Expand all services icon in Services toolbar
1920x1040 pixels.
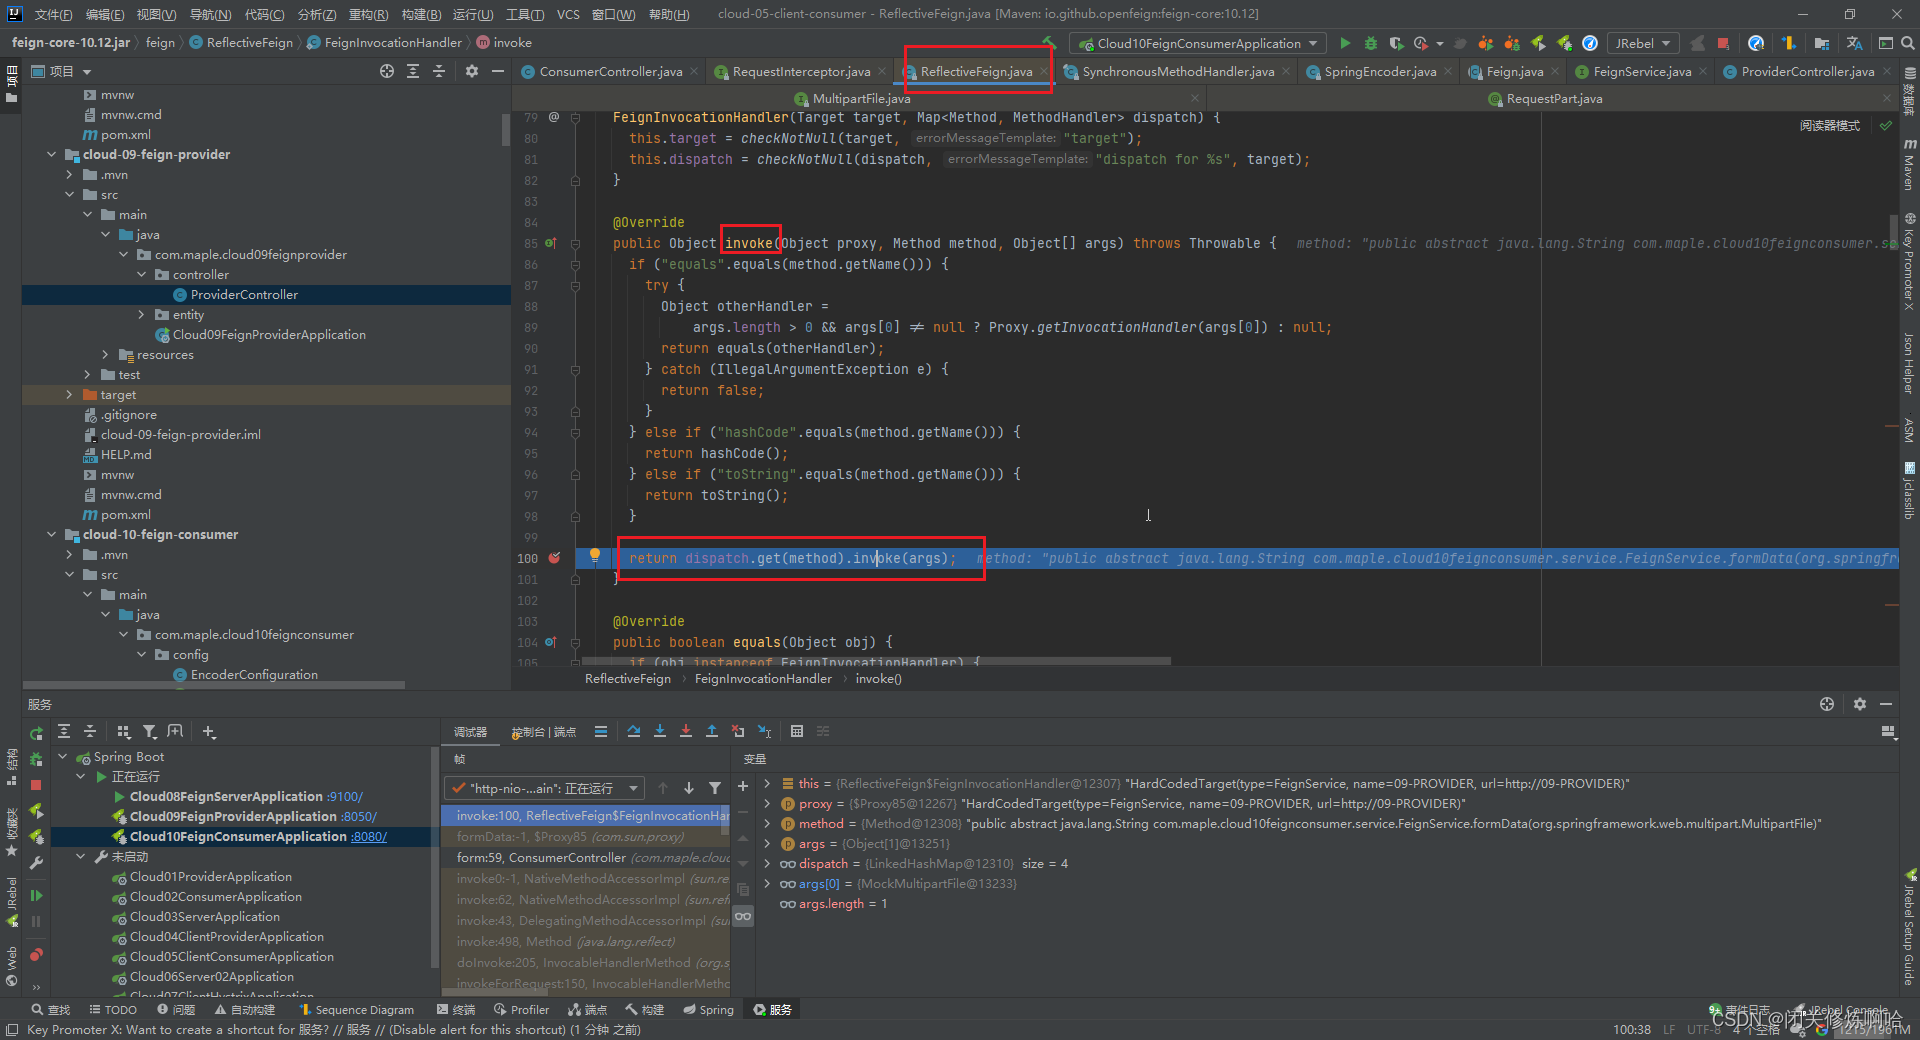coord(64,732)
